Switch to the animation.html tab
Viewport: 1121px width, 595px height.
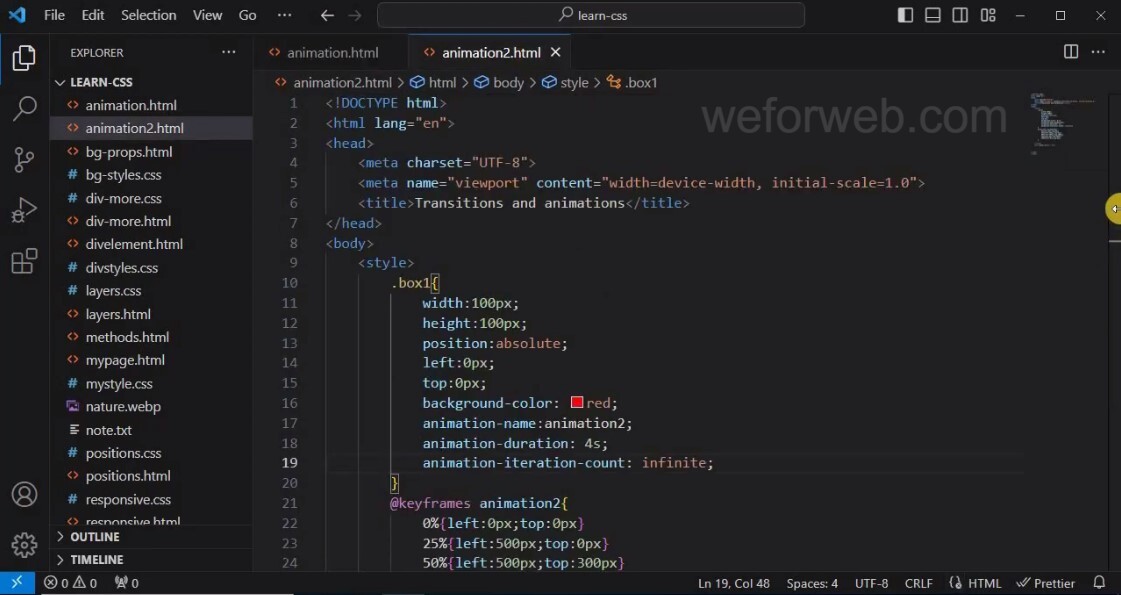(332, 52)
